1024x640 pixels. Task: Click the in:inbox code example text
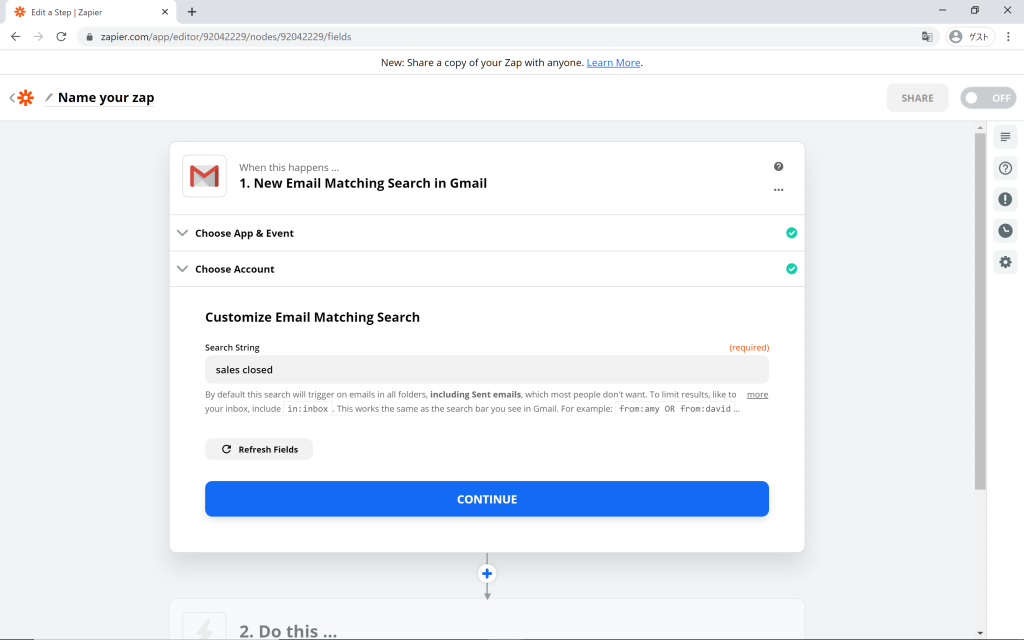pos(308,409)
